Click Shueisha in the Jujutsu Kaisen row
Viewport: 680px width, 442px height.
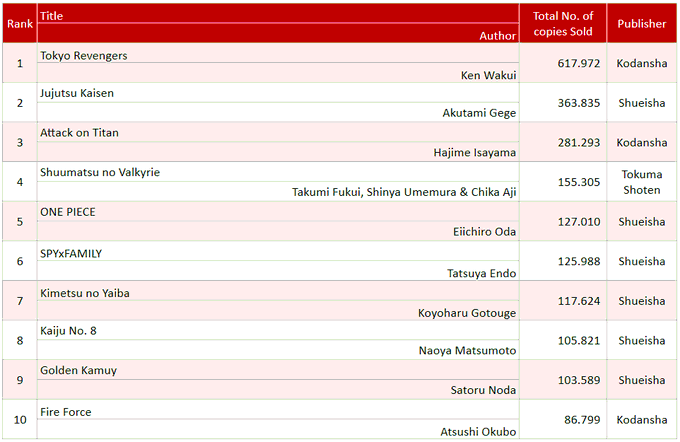click(642, 103)
